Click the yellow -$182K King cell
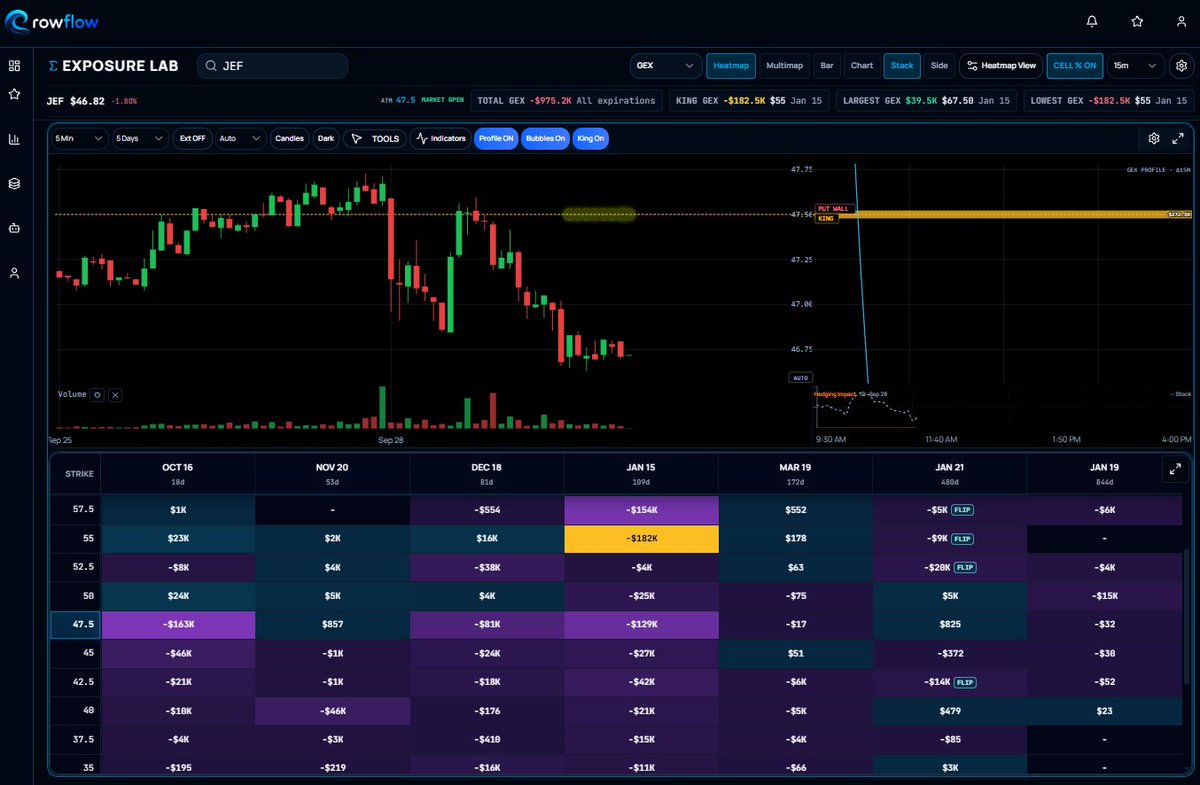The height and width of the screenshot is (785, 1200). [x=641, y=540]
